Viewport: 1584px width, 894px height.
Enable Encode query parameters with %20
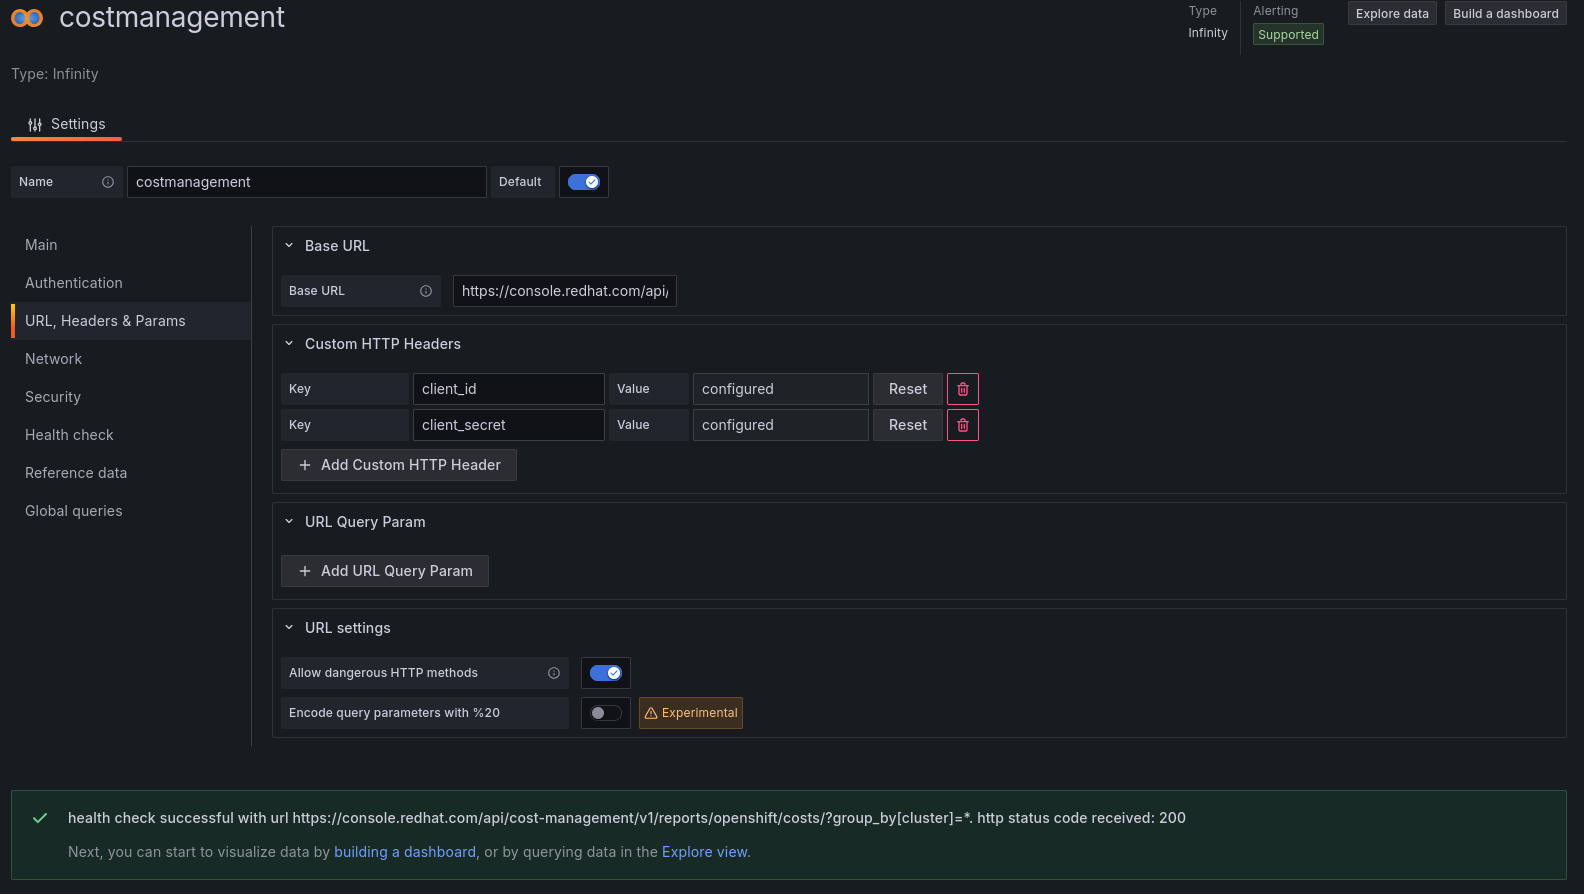pos(606,713)
